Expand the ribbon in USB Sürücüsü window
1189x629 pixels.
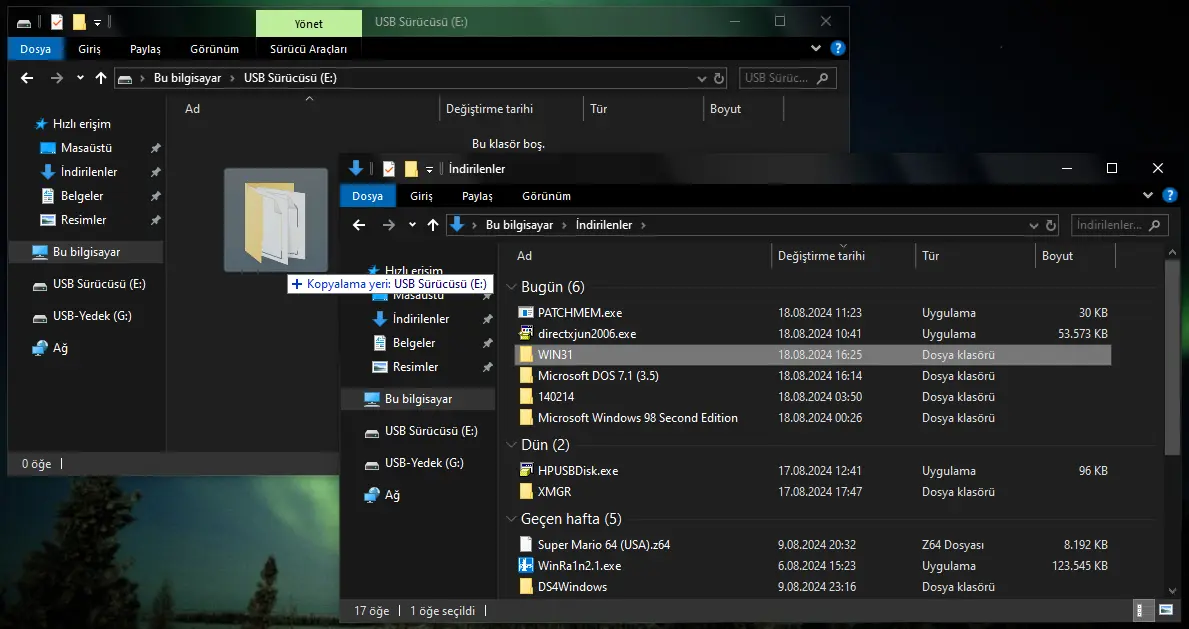[x=816, y=48]
